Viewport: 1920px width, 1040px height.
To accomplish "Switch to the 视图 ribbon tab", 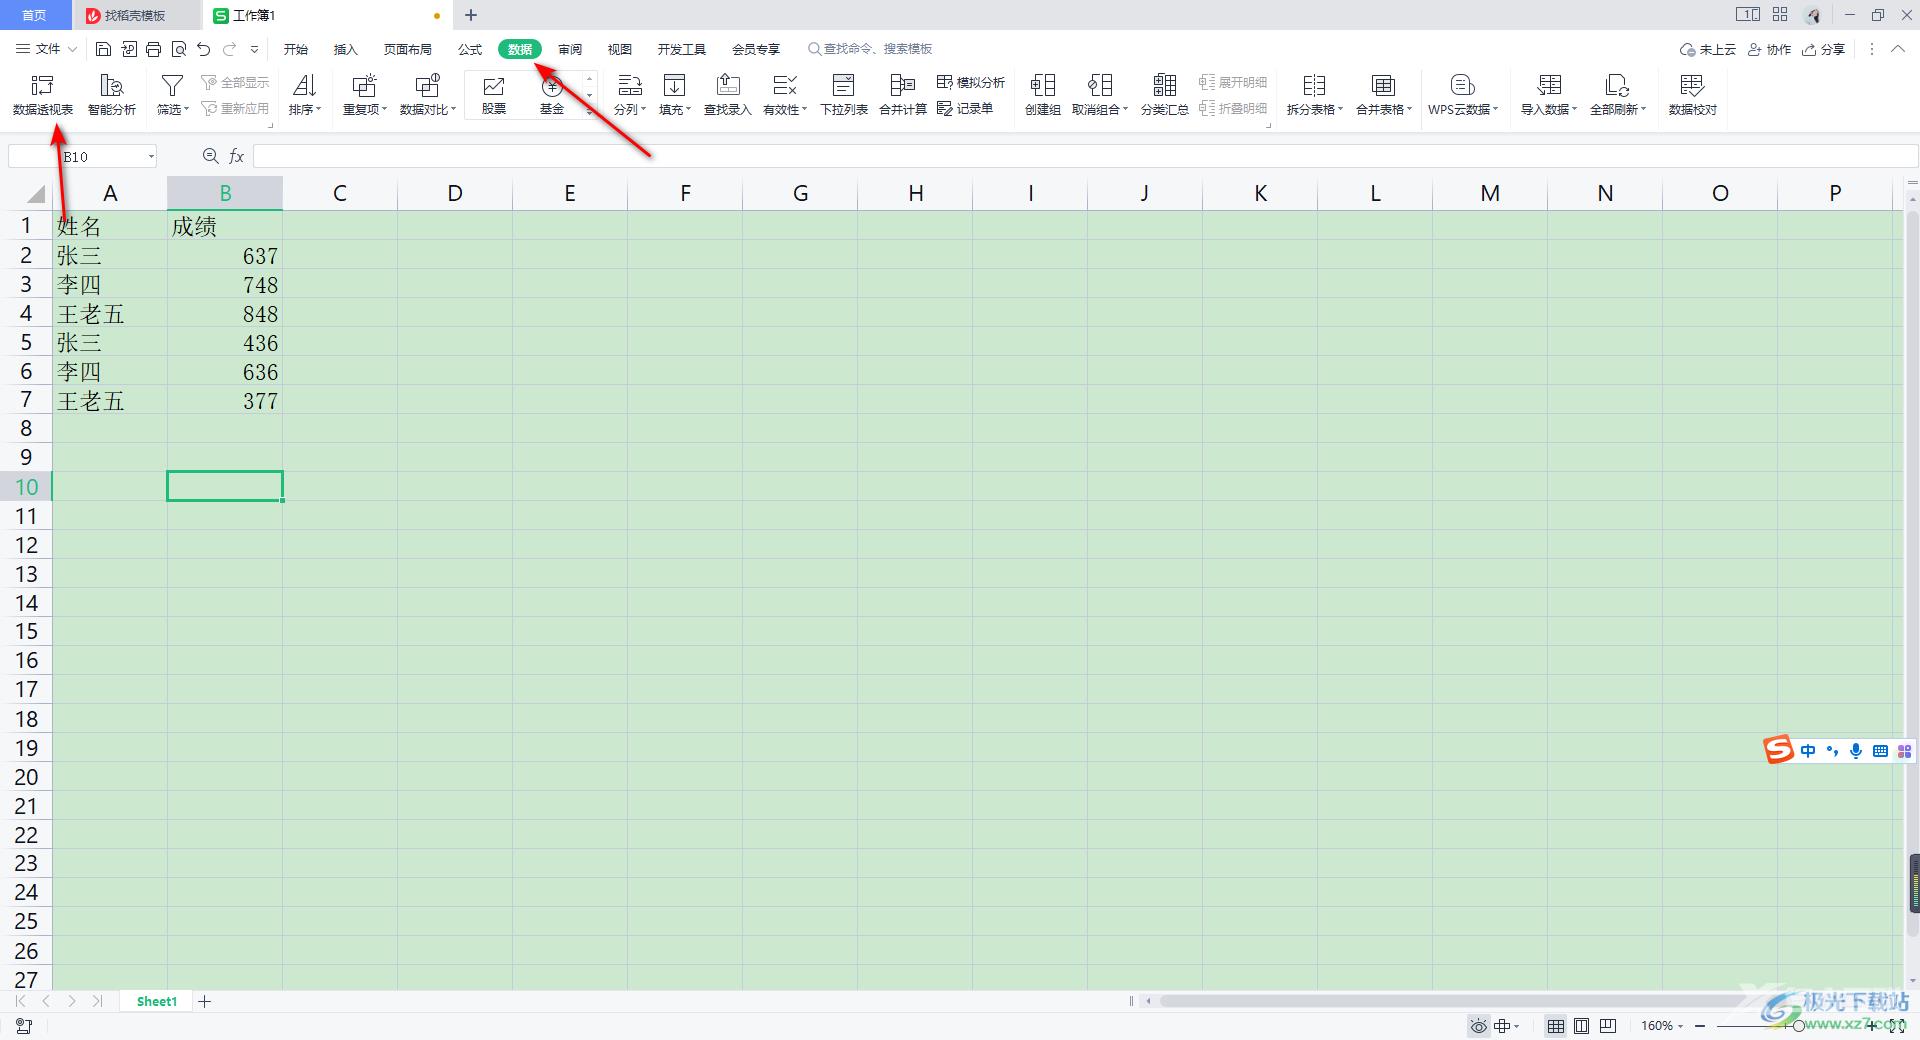I will (620, 49).
